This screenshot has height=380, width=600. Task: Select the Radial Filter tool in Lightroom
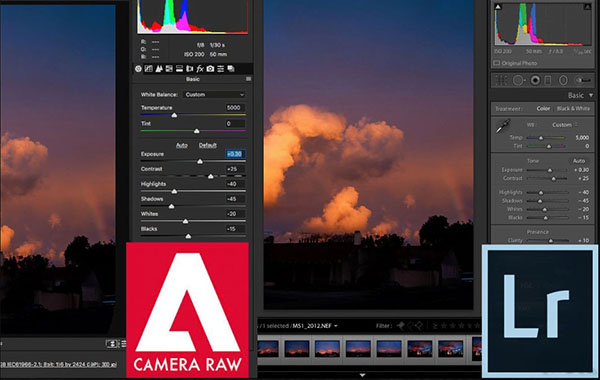click(x=563, y=80)
